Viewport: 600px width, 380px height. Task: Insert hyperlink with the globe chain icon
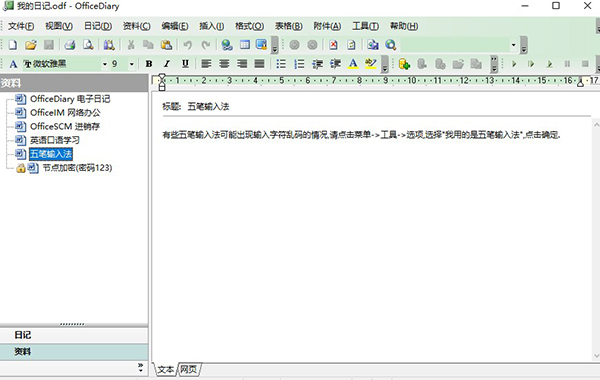[227, 45]
